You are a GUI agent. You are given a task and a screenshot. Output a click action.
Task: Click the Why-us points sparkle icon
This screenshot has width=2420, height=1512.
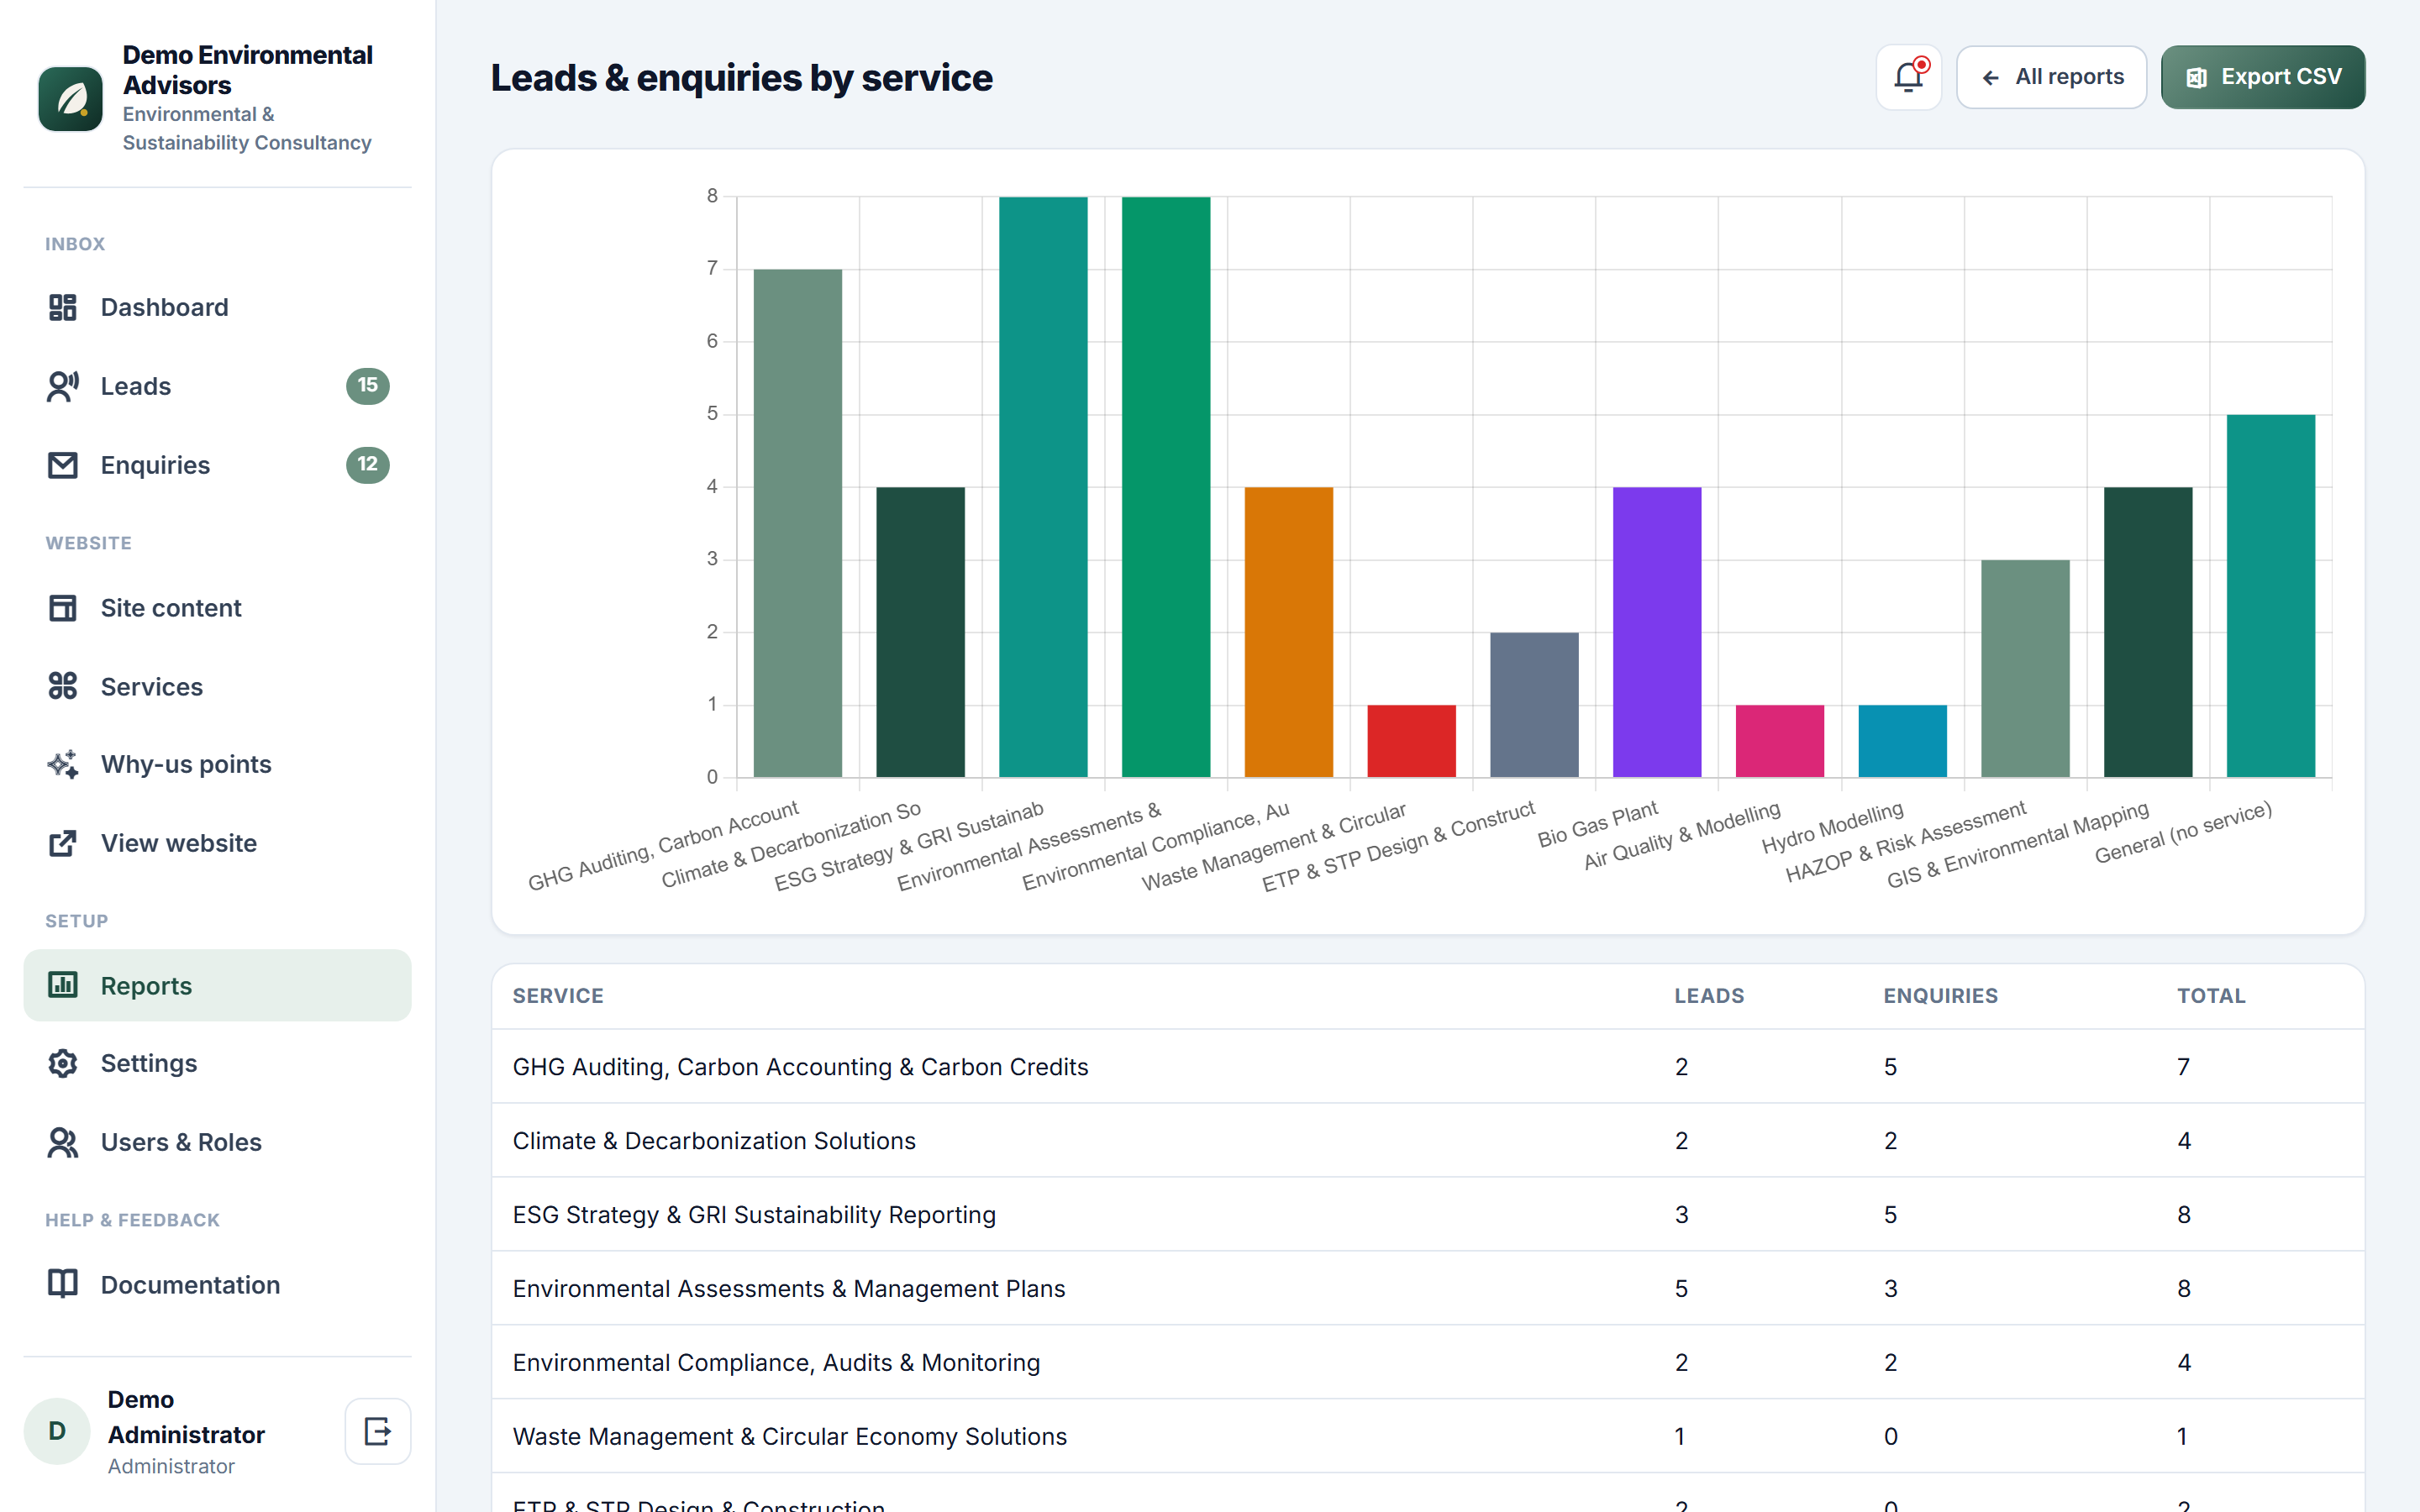tap(63, 764)
